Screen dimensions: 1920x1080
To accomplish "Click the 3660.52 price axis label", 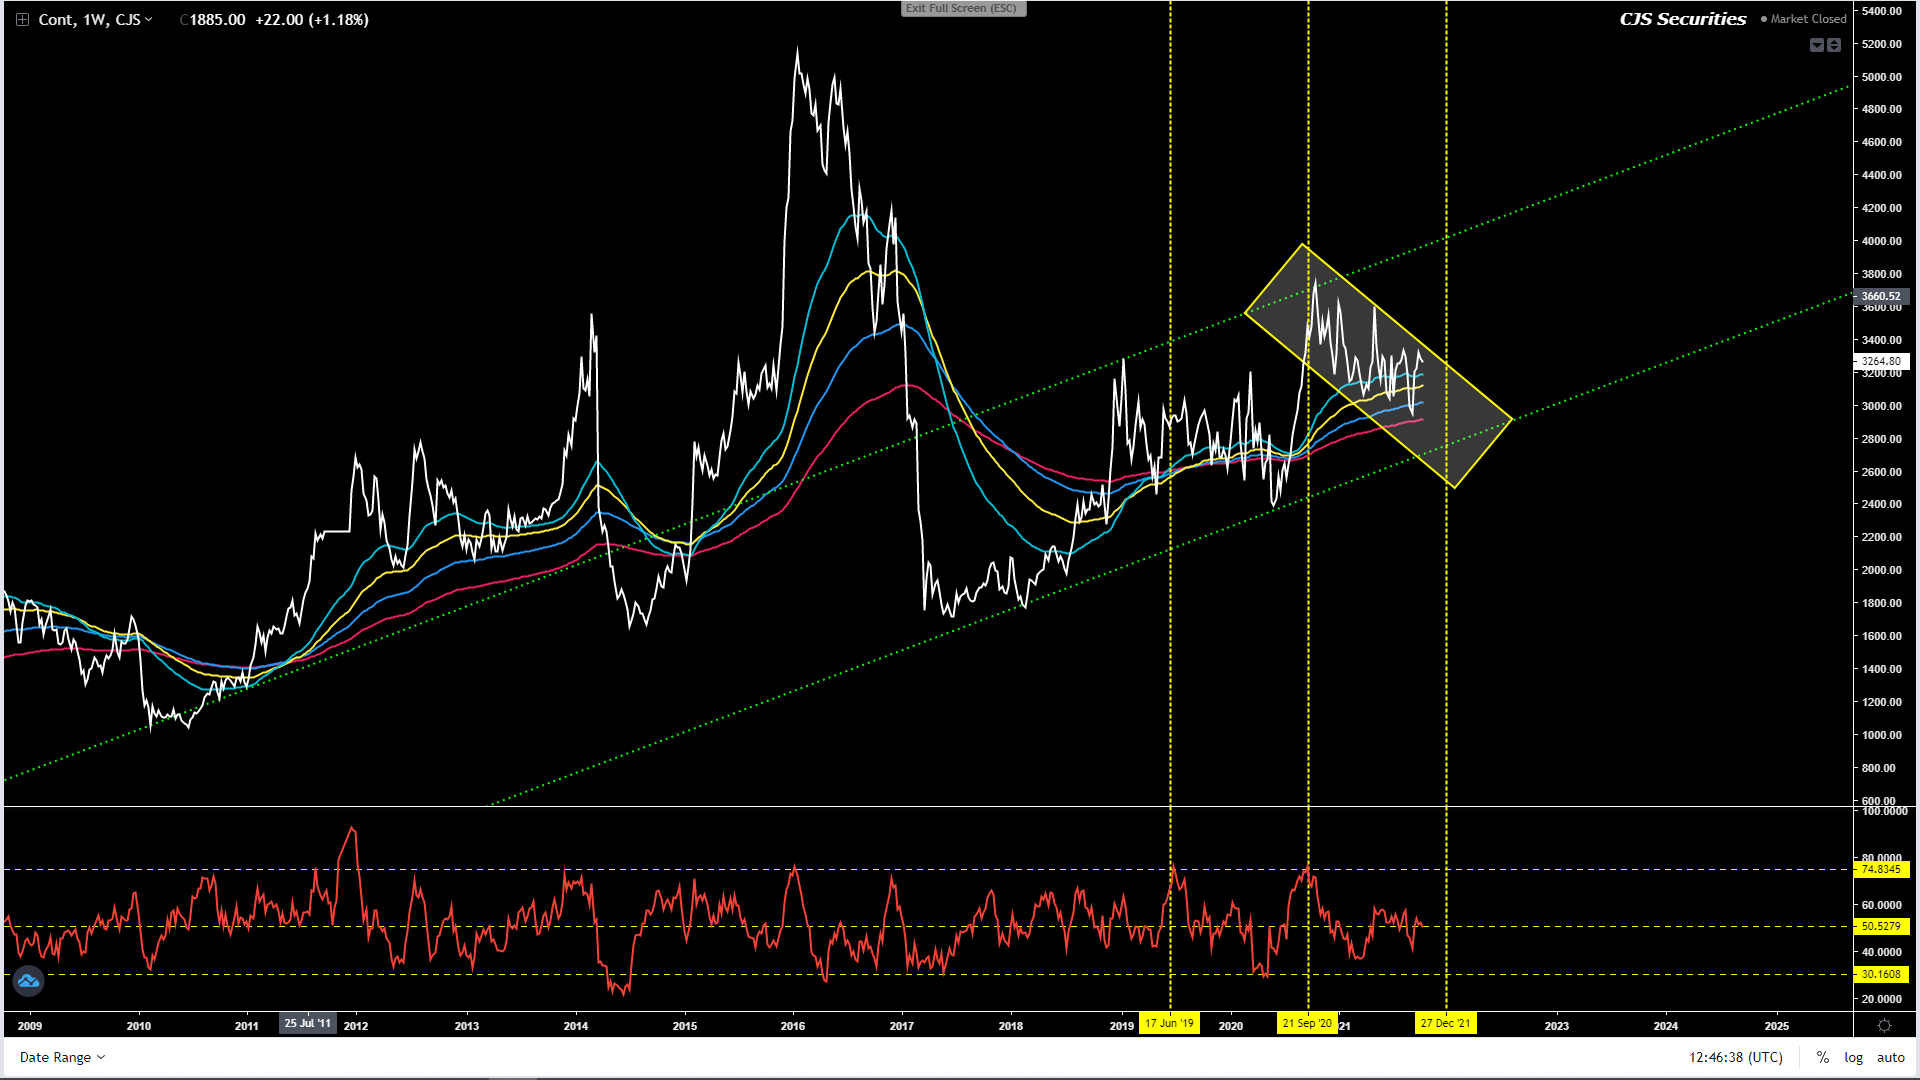I will pyautogui.click(x=1880, y=296).
